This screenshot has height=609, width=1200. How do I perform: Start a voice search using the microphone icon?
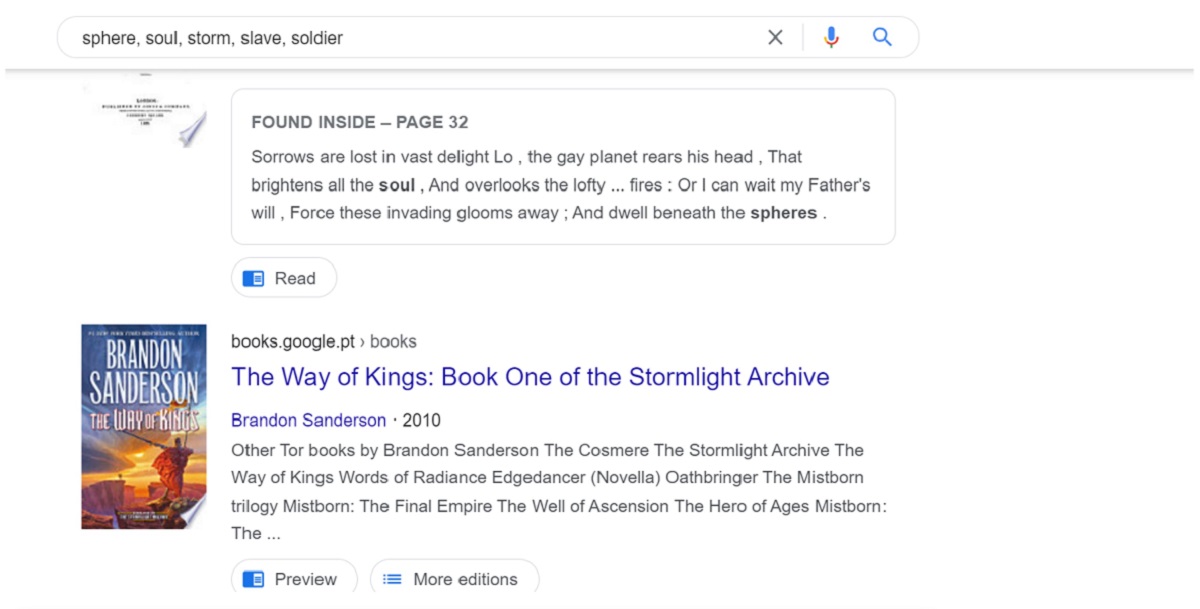(x=830, y=37)
